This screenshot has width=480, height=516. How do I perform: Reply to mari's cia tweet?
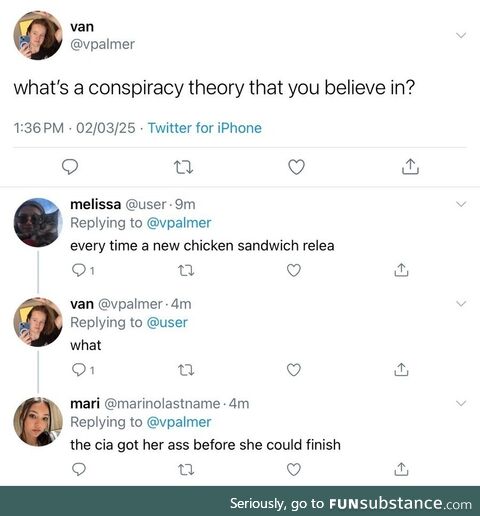click(79, 470)
